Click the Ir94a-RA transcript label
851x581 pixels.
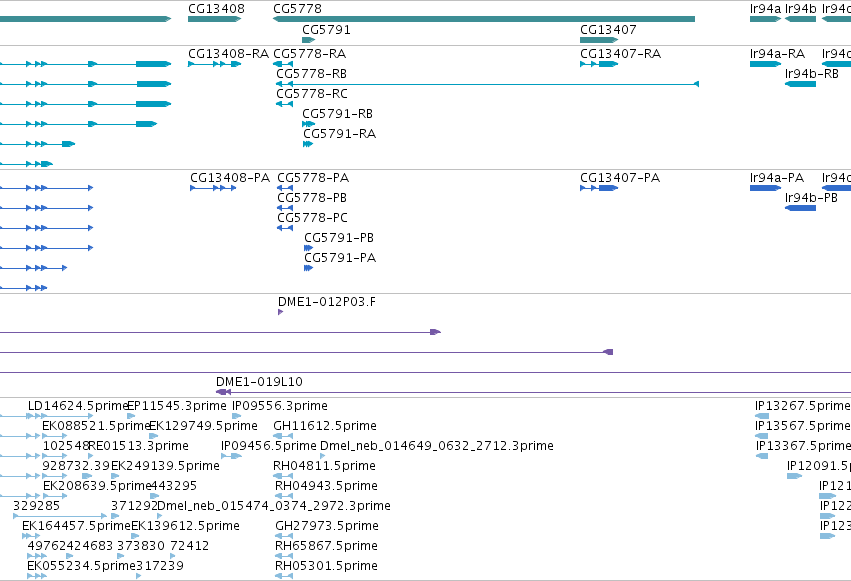tap(777, 54)
